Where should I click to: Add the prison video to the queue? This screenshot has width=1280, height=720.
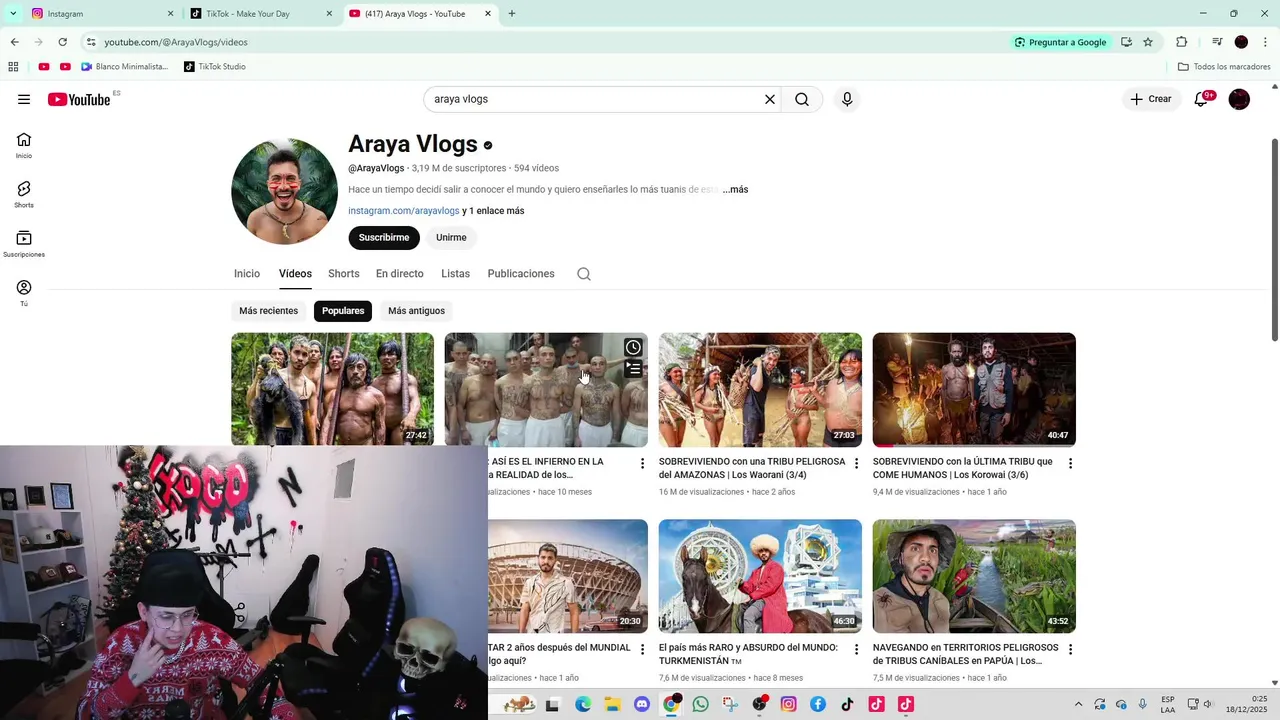[x=633, y=369]
